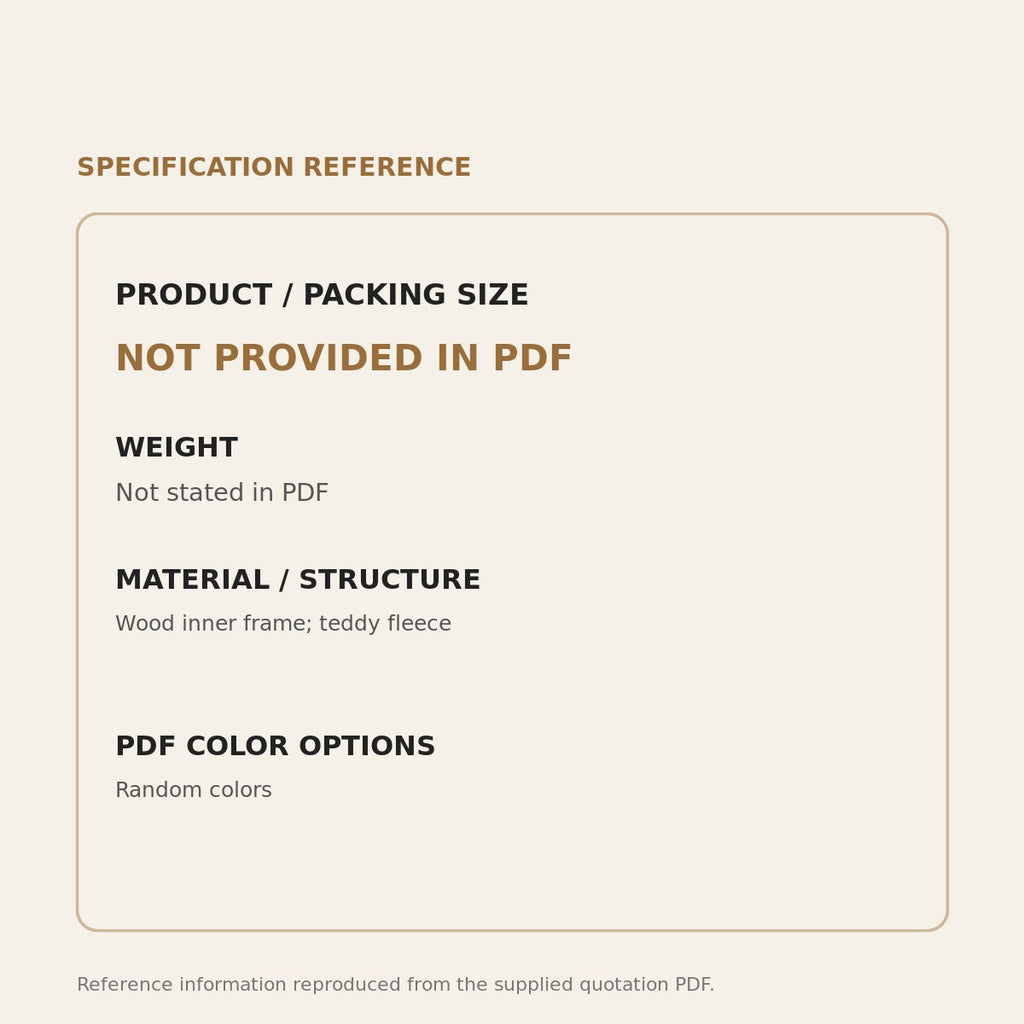The height and width of the screenshot is (1024, 1024).
Task: Click the word PROVIDED in highlighted text
Action: (x=318, y=358)
